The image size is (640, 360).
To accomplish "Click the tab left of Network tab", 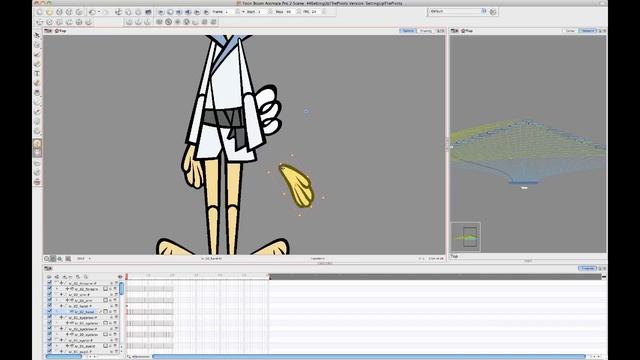I will tap(570, 31).
